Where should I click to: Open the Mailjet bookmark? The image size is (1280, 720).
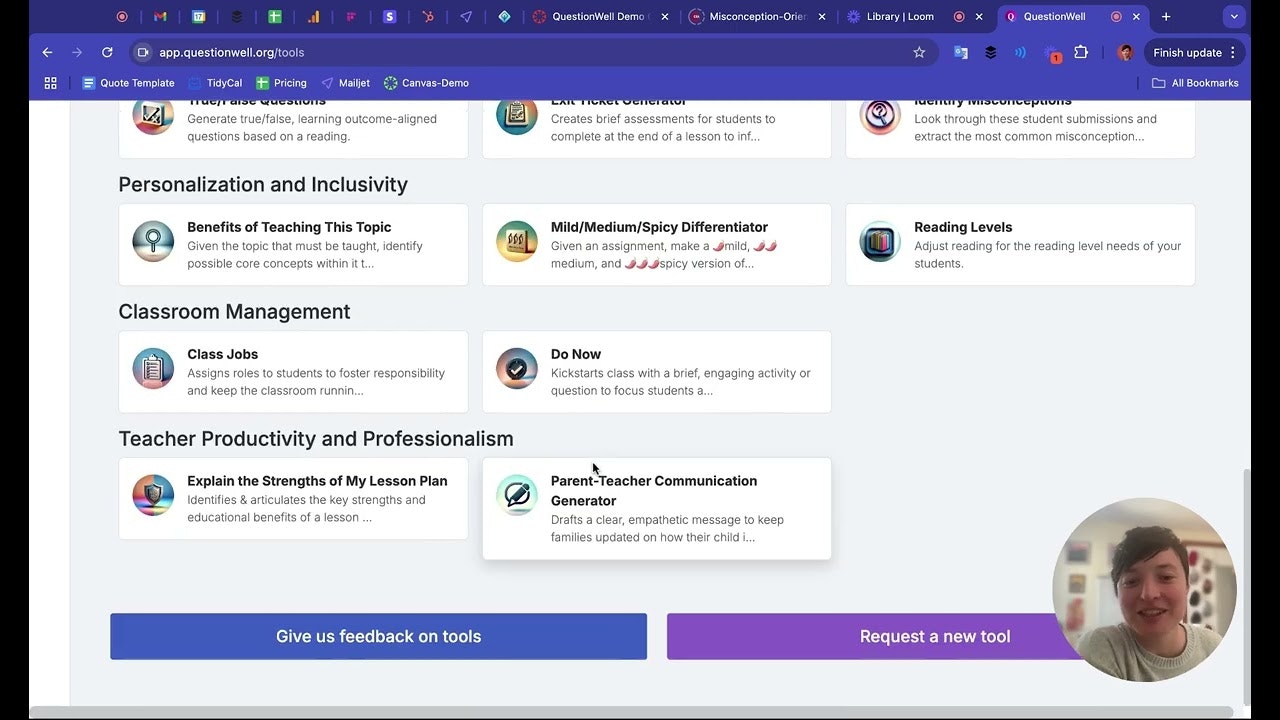click(345, 83)
